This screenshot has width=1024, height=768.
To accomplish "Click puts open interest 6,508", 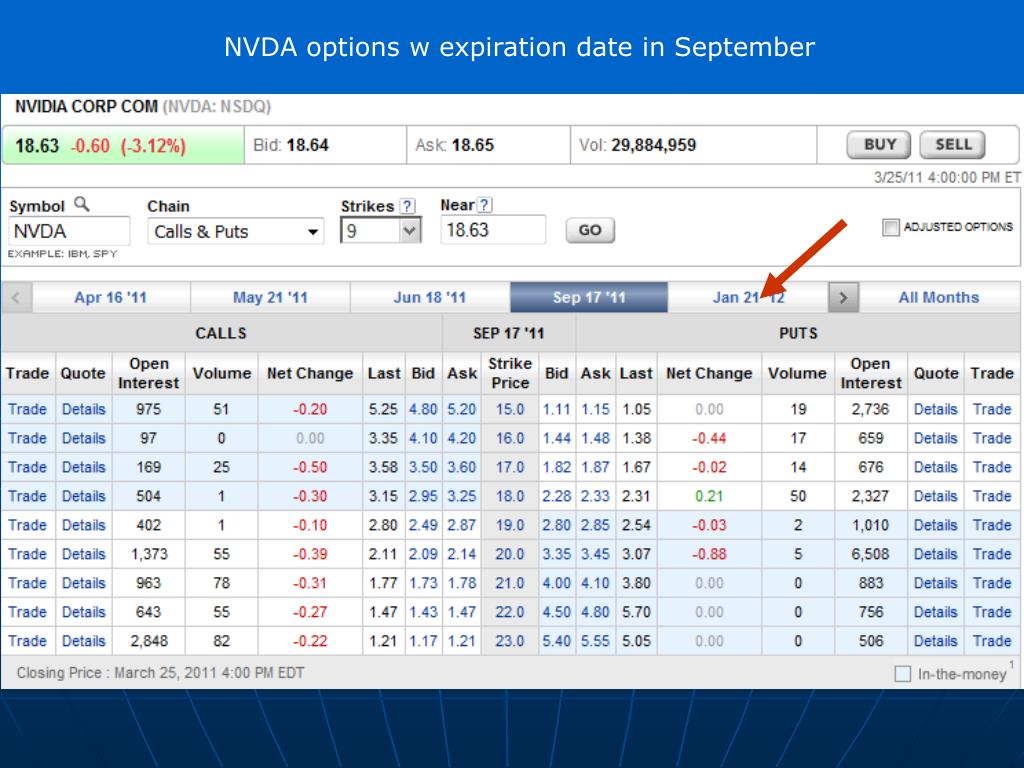I will (870, 554).
